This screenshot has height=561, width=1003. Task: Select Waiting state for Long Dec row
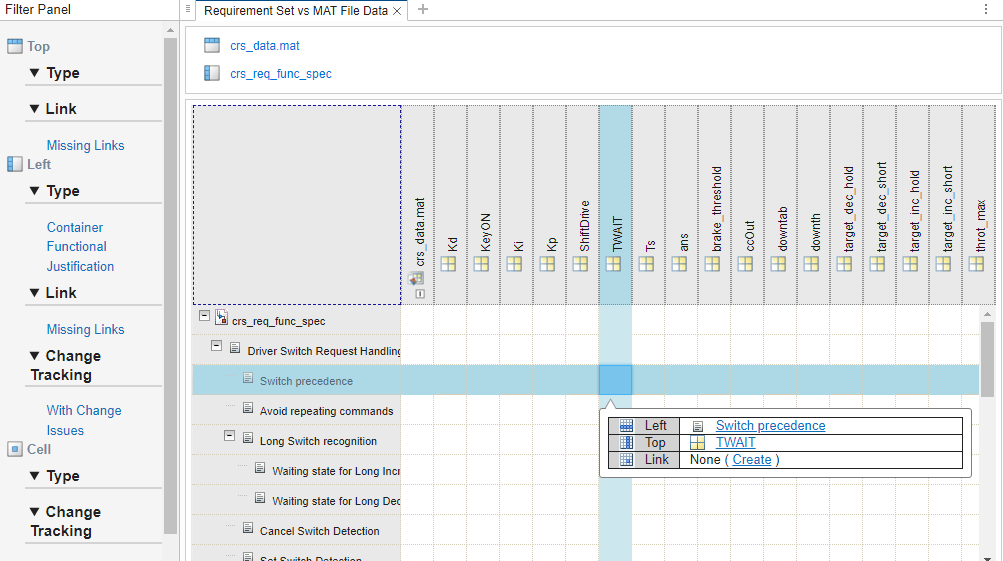click(296, 501)
